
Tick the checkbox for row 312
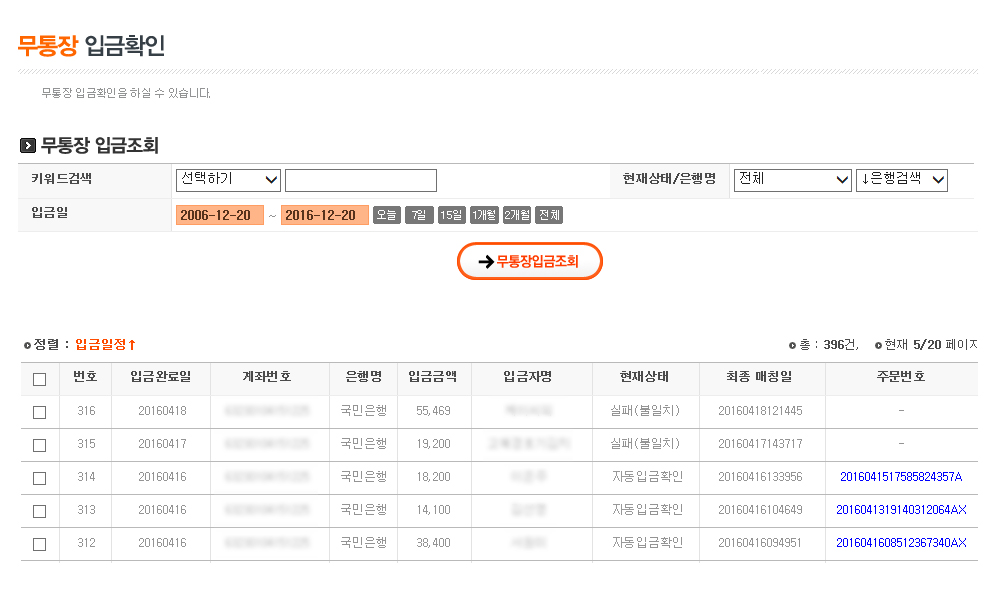[39, 544]
